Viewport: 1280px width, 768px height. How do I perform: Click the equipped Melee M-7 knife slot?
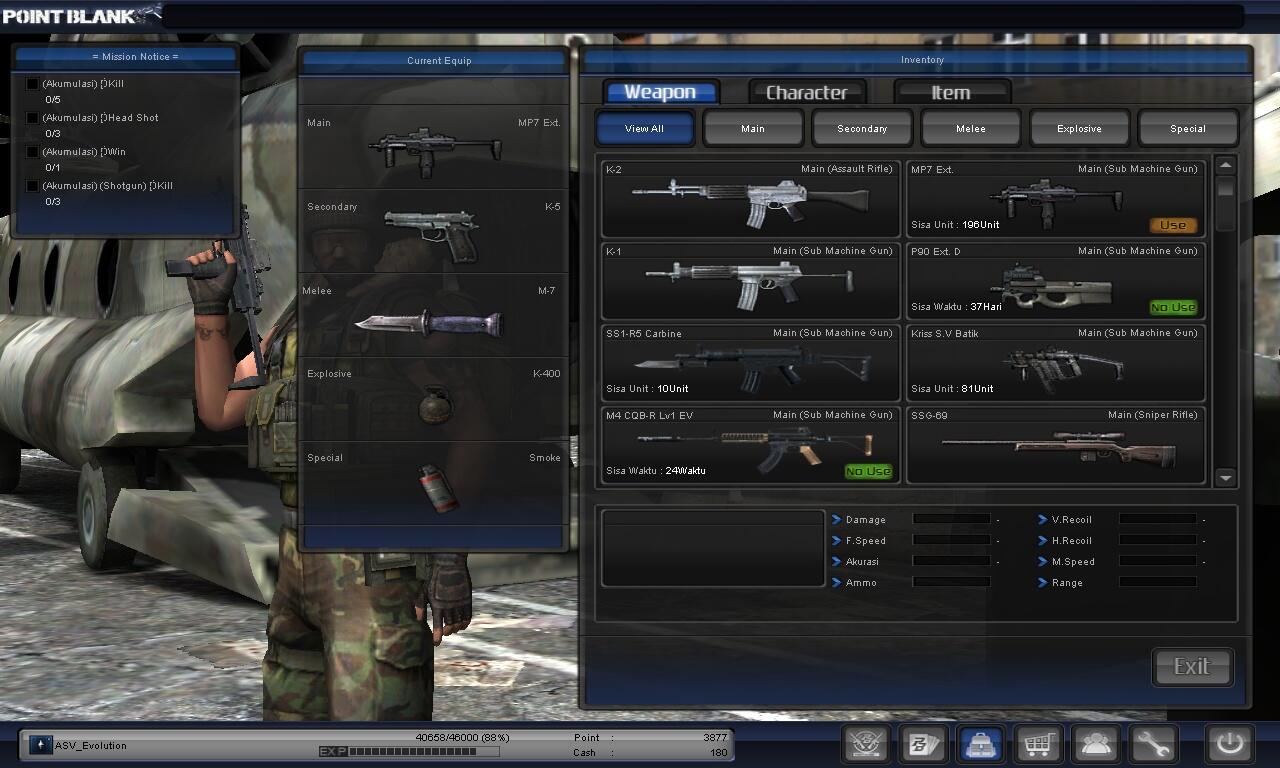coord(434,317)
